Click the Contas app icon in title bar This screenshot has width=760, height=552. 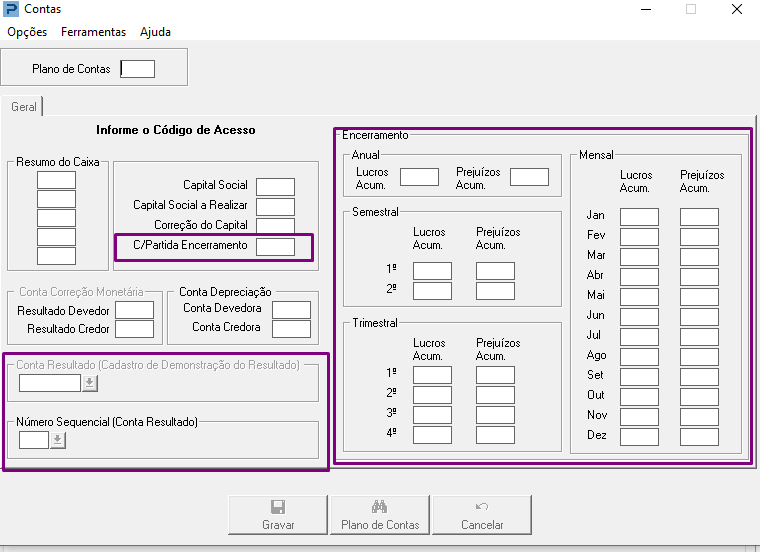tap(11, 9)
